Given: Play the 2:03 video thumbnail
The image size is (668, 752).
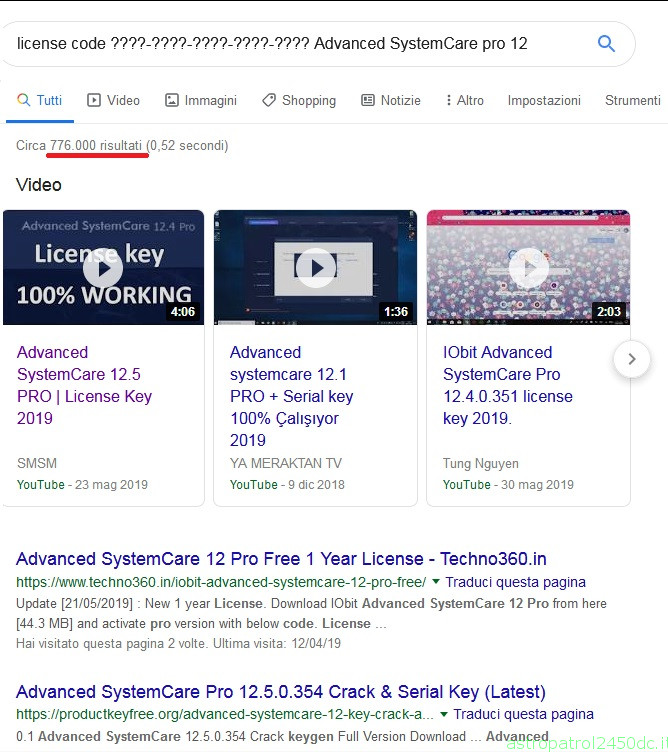Looking at the screenshot, I should tap(528, 268).
